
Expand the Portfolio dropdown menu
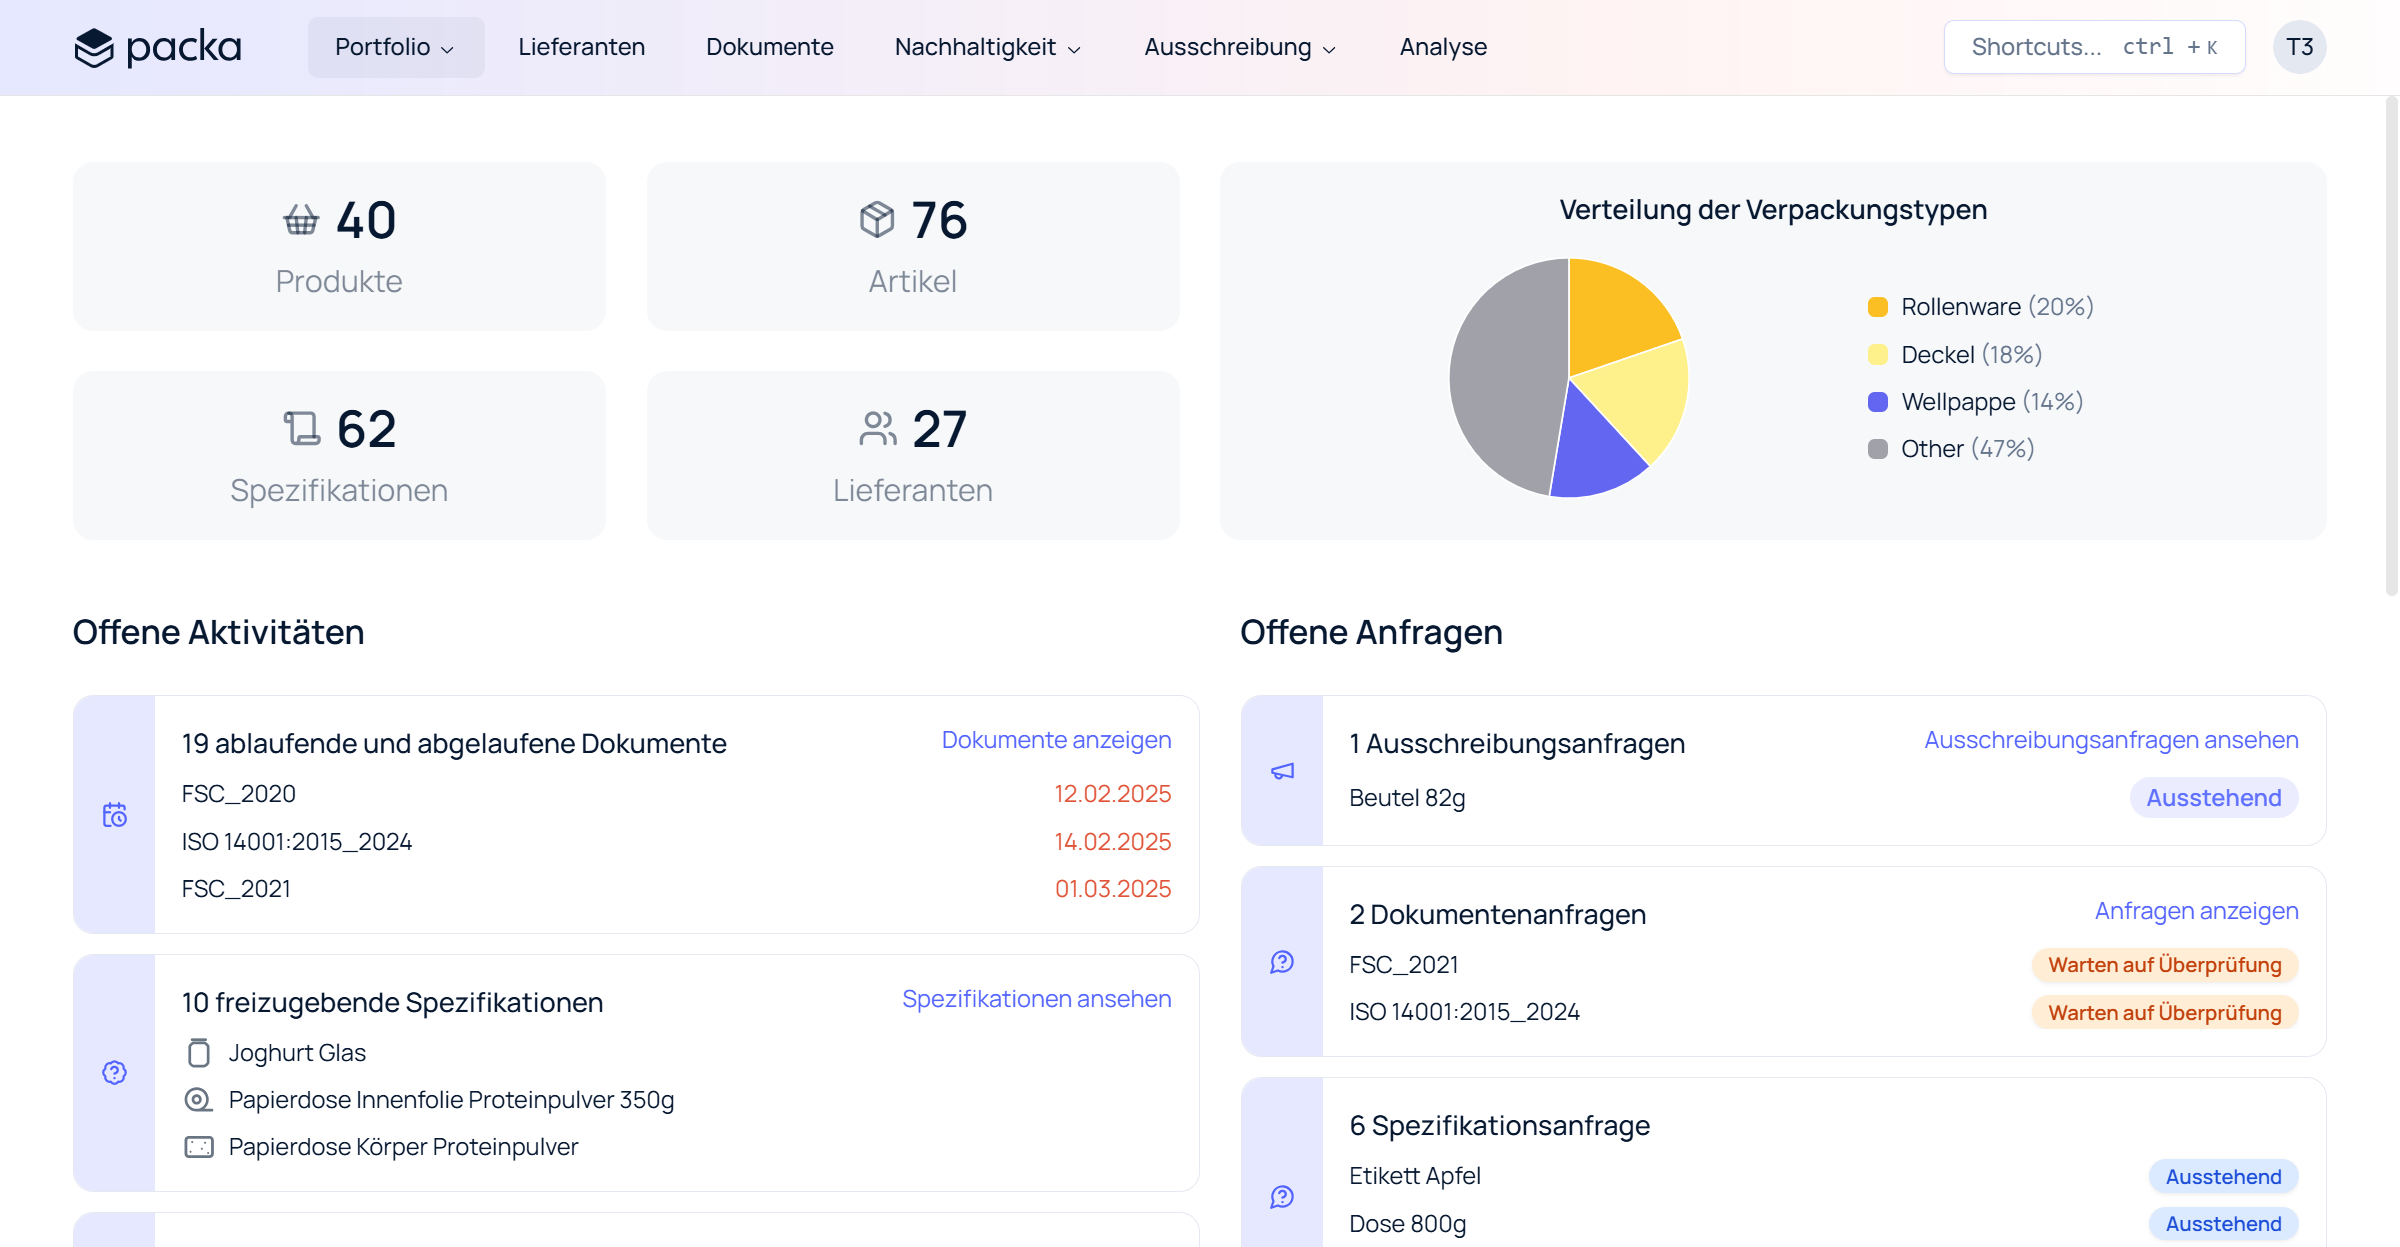coord(395,47)
